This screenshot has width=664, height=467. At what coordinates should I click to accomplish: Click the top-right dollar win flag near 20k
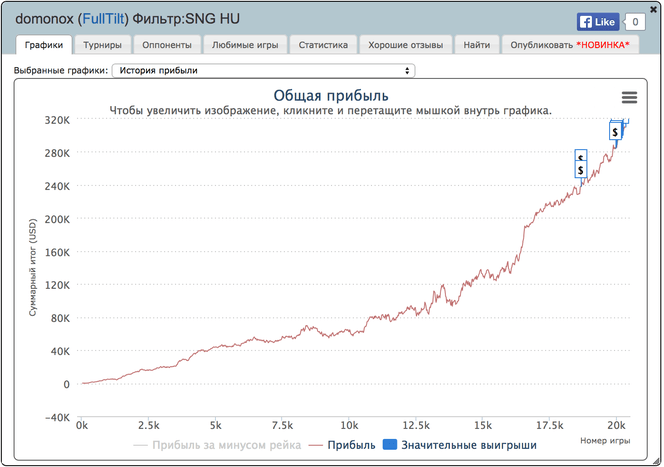pos(615,132)
